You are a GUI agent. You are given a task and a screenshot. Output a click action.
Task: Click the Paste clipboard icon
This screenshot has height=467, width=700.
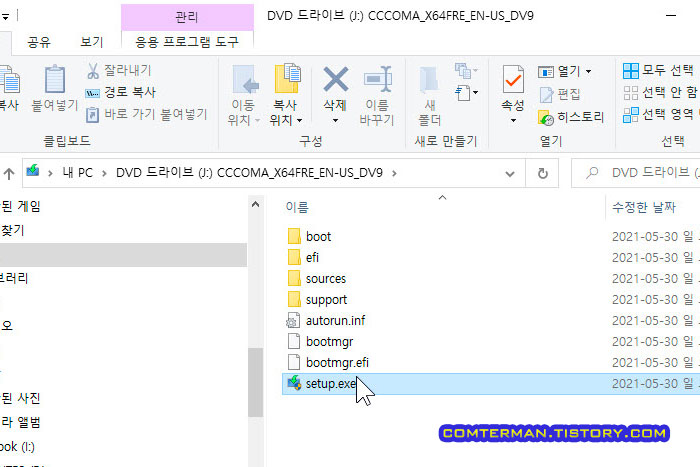(55, 79)
